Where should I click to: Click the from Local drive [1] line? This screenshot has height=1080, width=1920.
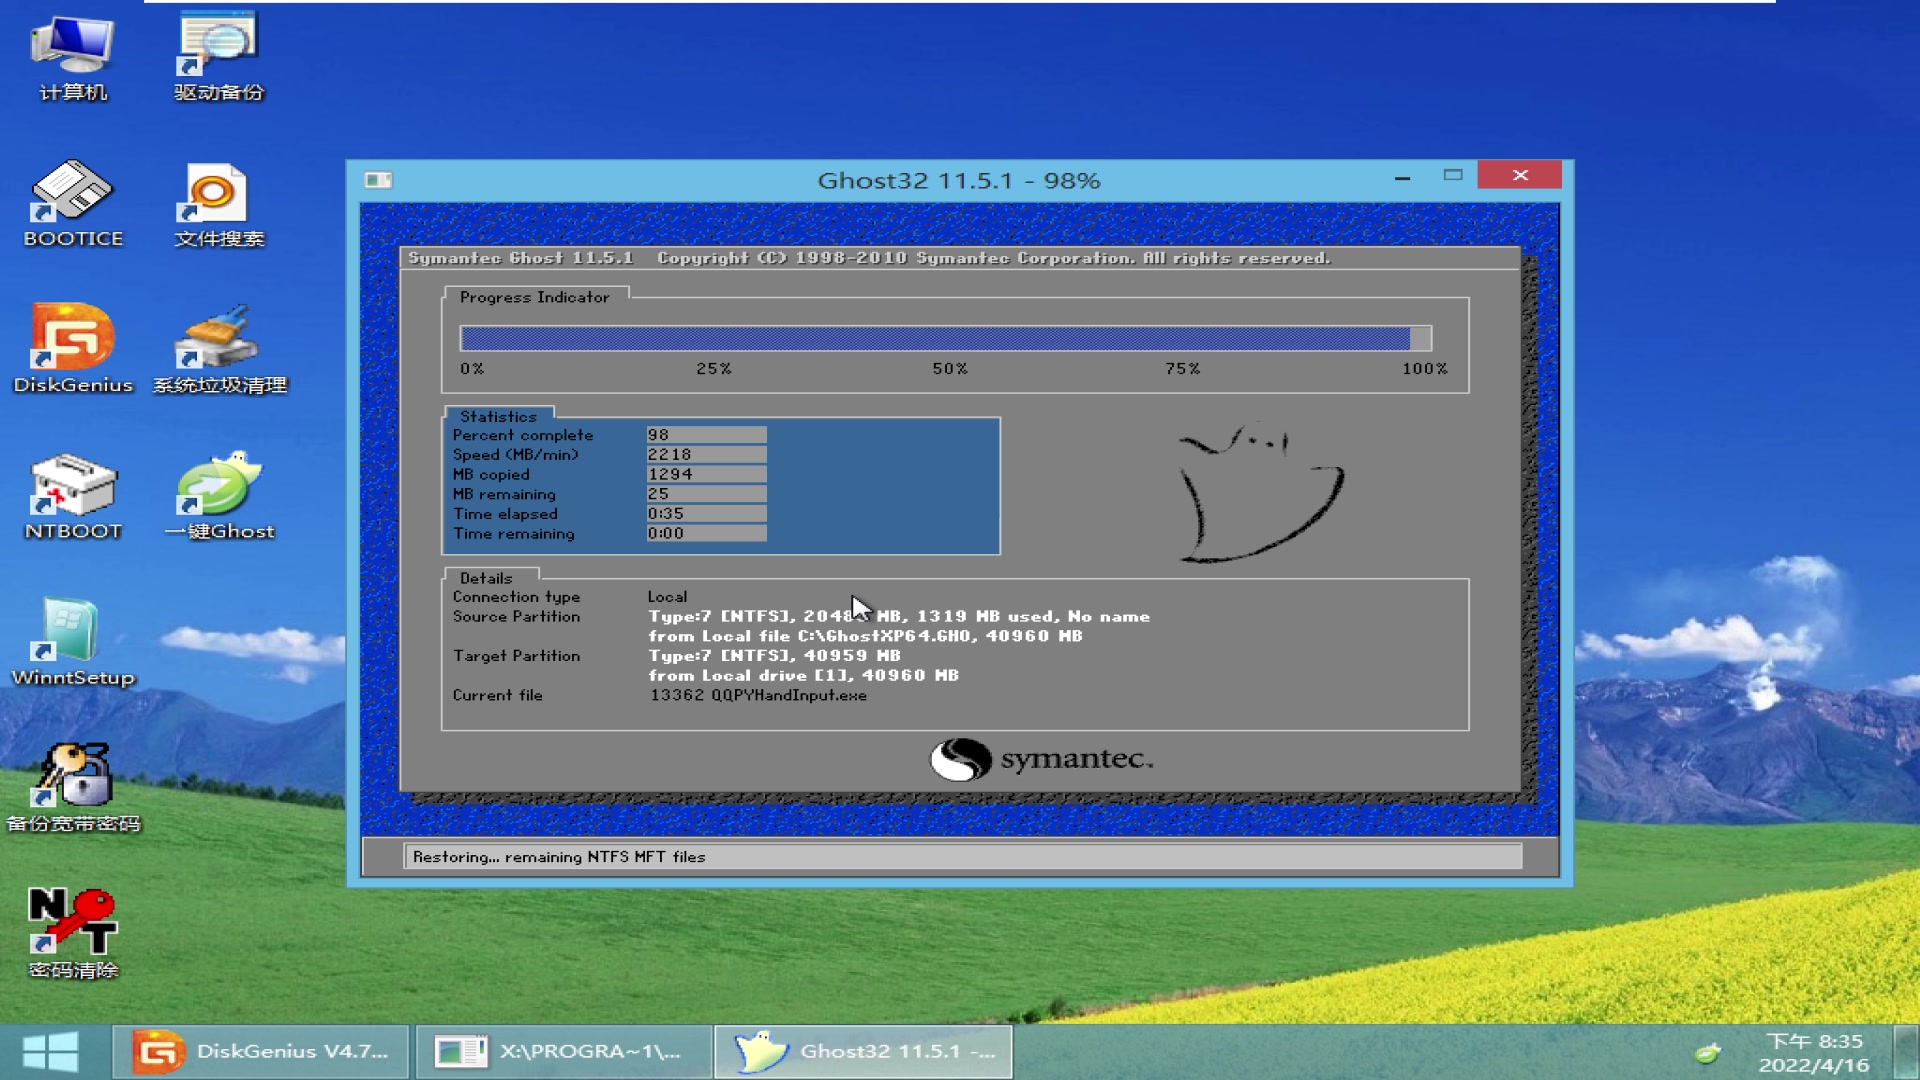click(803, 676)
